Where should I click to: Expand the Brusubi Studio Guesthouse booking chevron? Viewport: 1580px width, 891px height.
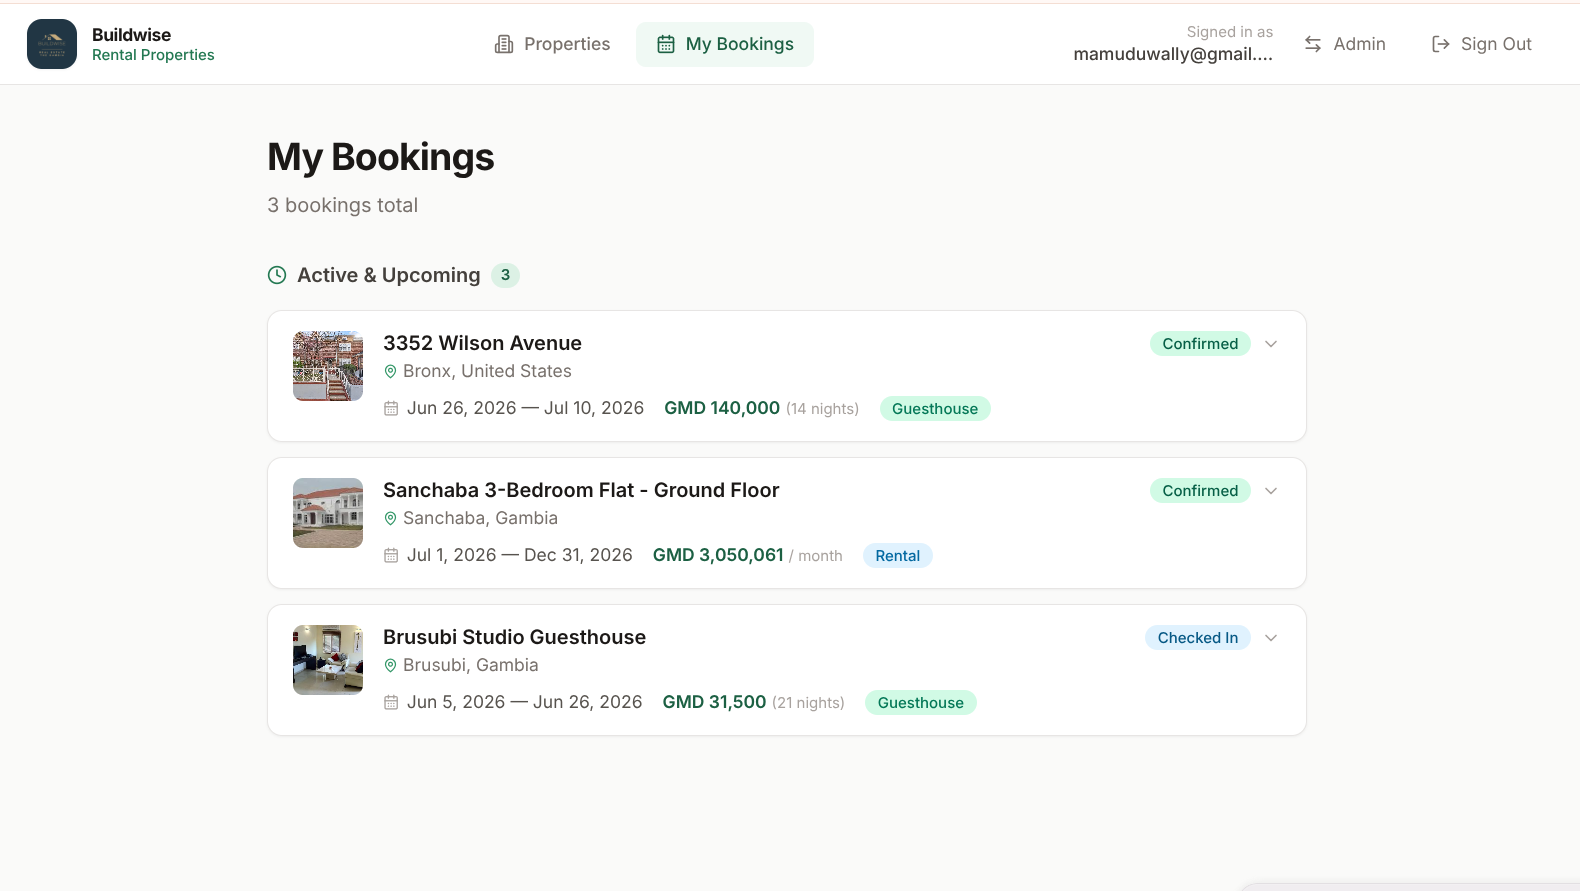[x=1271, y=638]
